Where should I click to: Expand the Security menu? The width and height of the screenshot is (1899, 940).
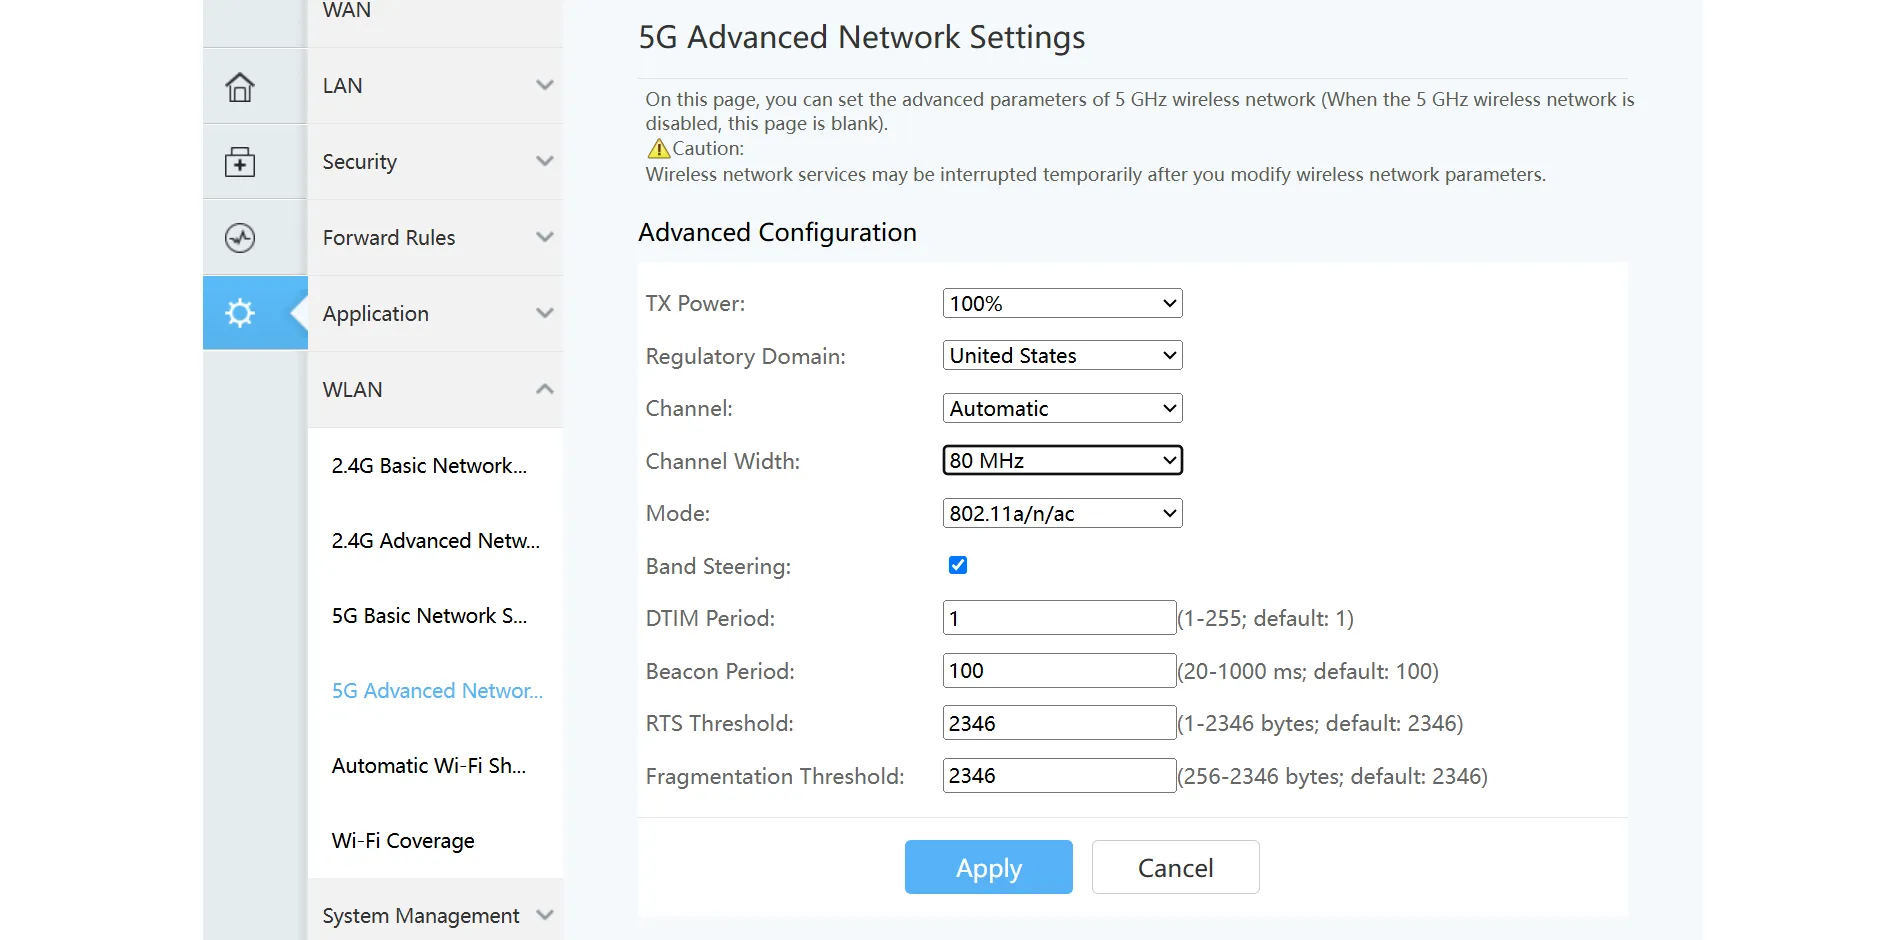click(435, 161)
